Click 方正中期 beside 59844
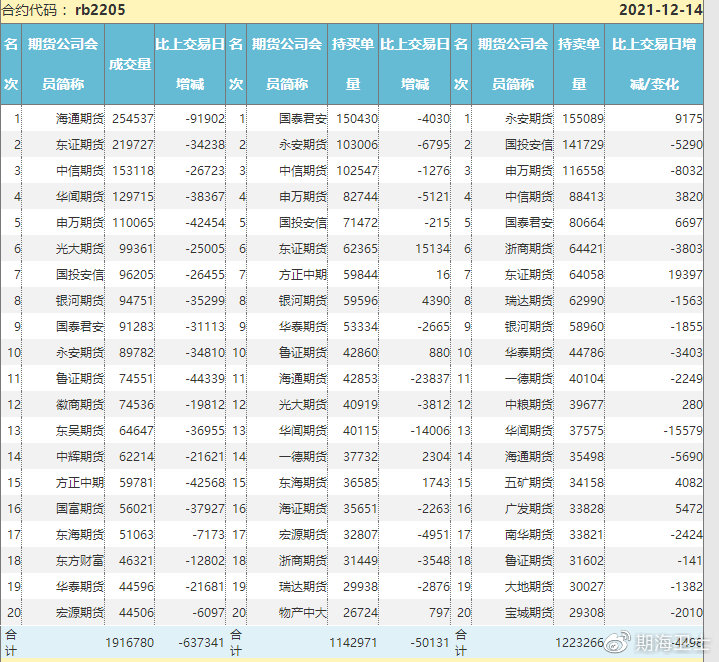This screenshot has height=662, width=719. point(303,275)
